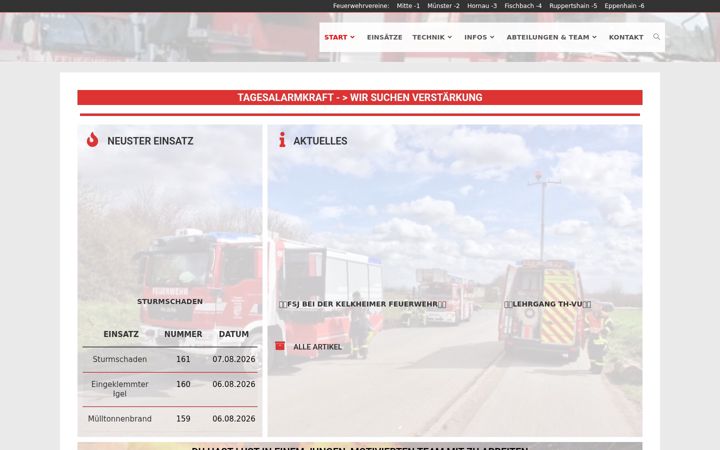Follow the Eppenhain -6 link

click(x=624, y=6)
